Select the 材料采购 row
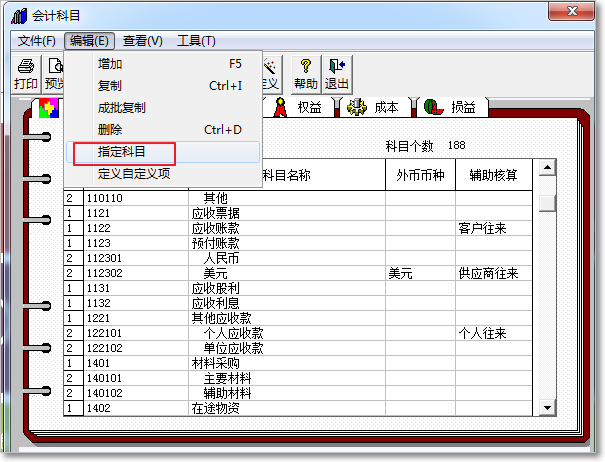This screenshot has height=462, width=605. pyautogui.click(x=298, y=363)
